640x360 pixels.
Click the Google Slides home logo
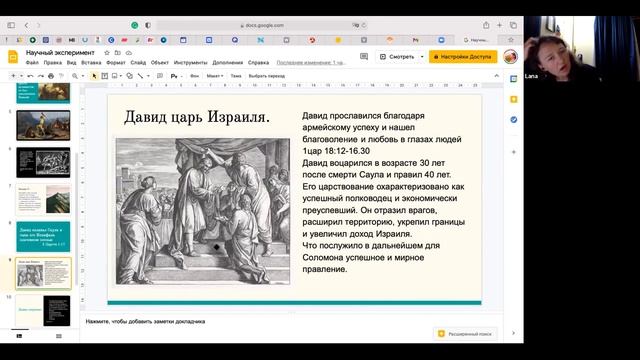13,57
